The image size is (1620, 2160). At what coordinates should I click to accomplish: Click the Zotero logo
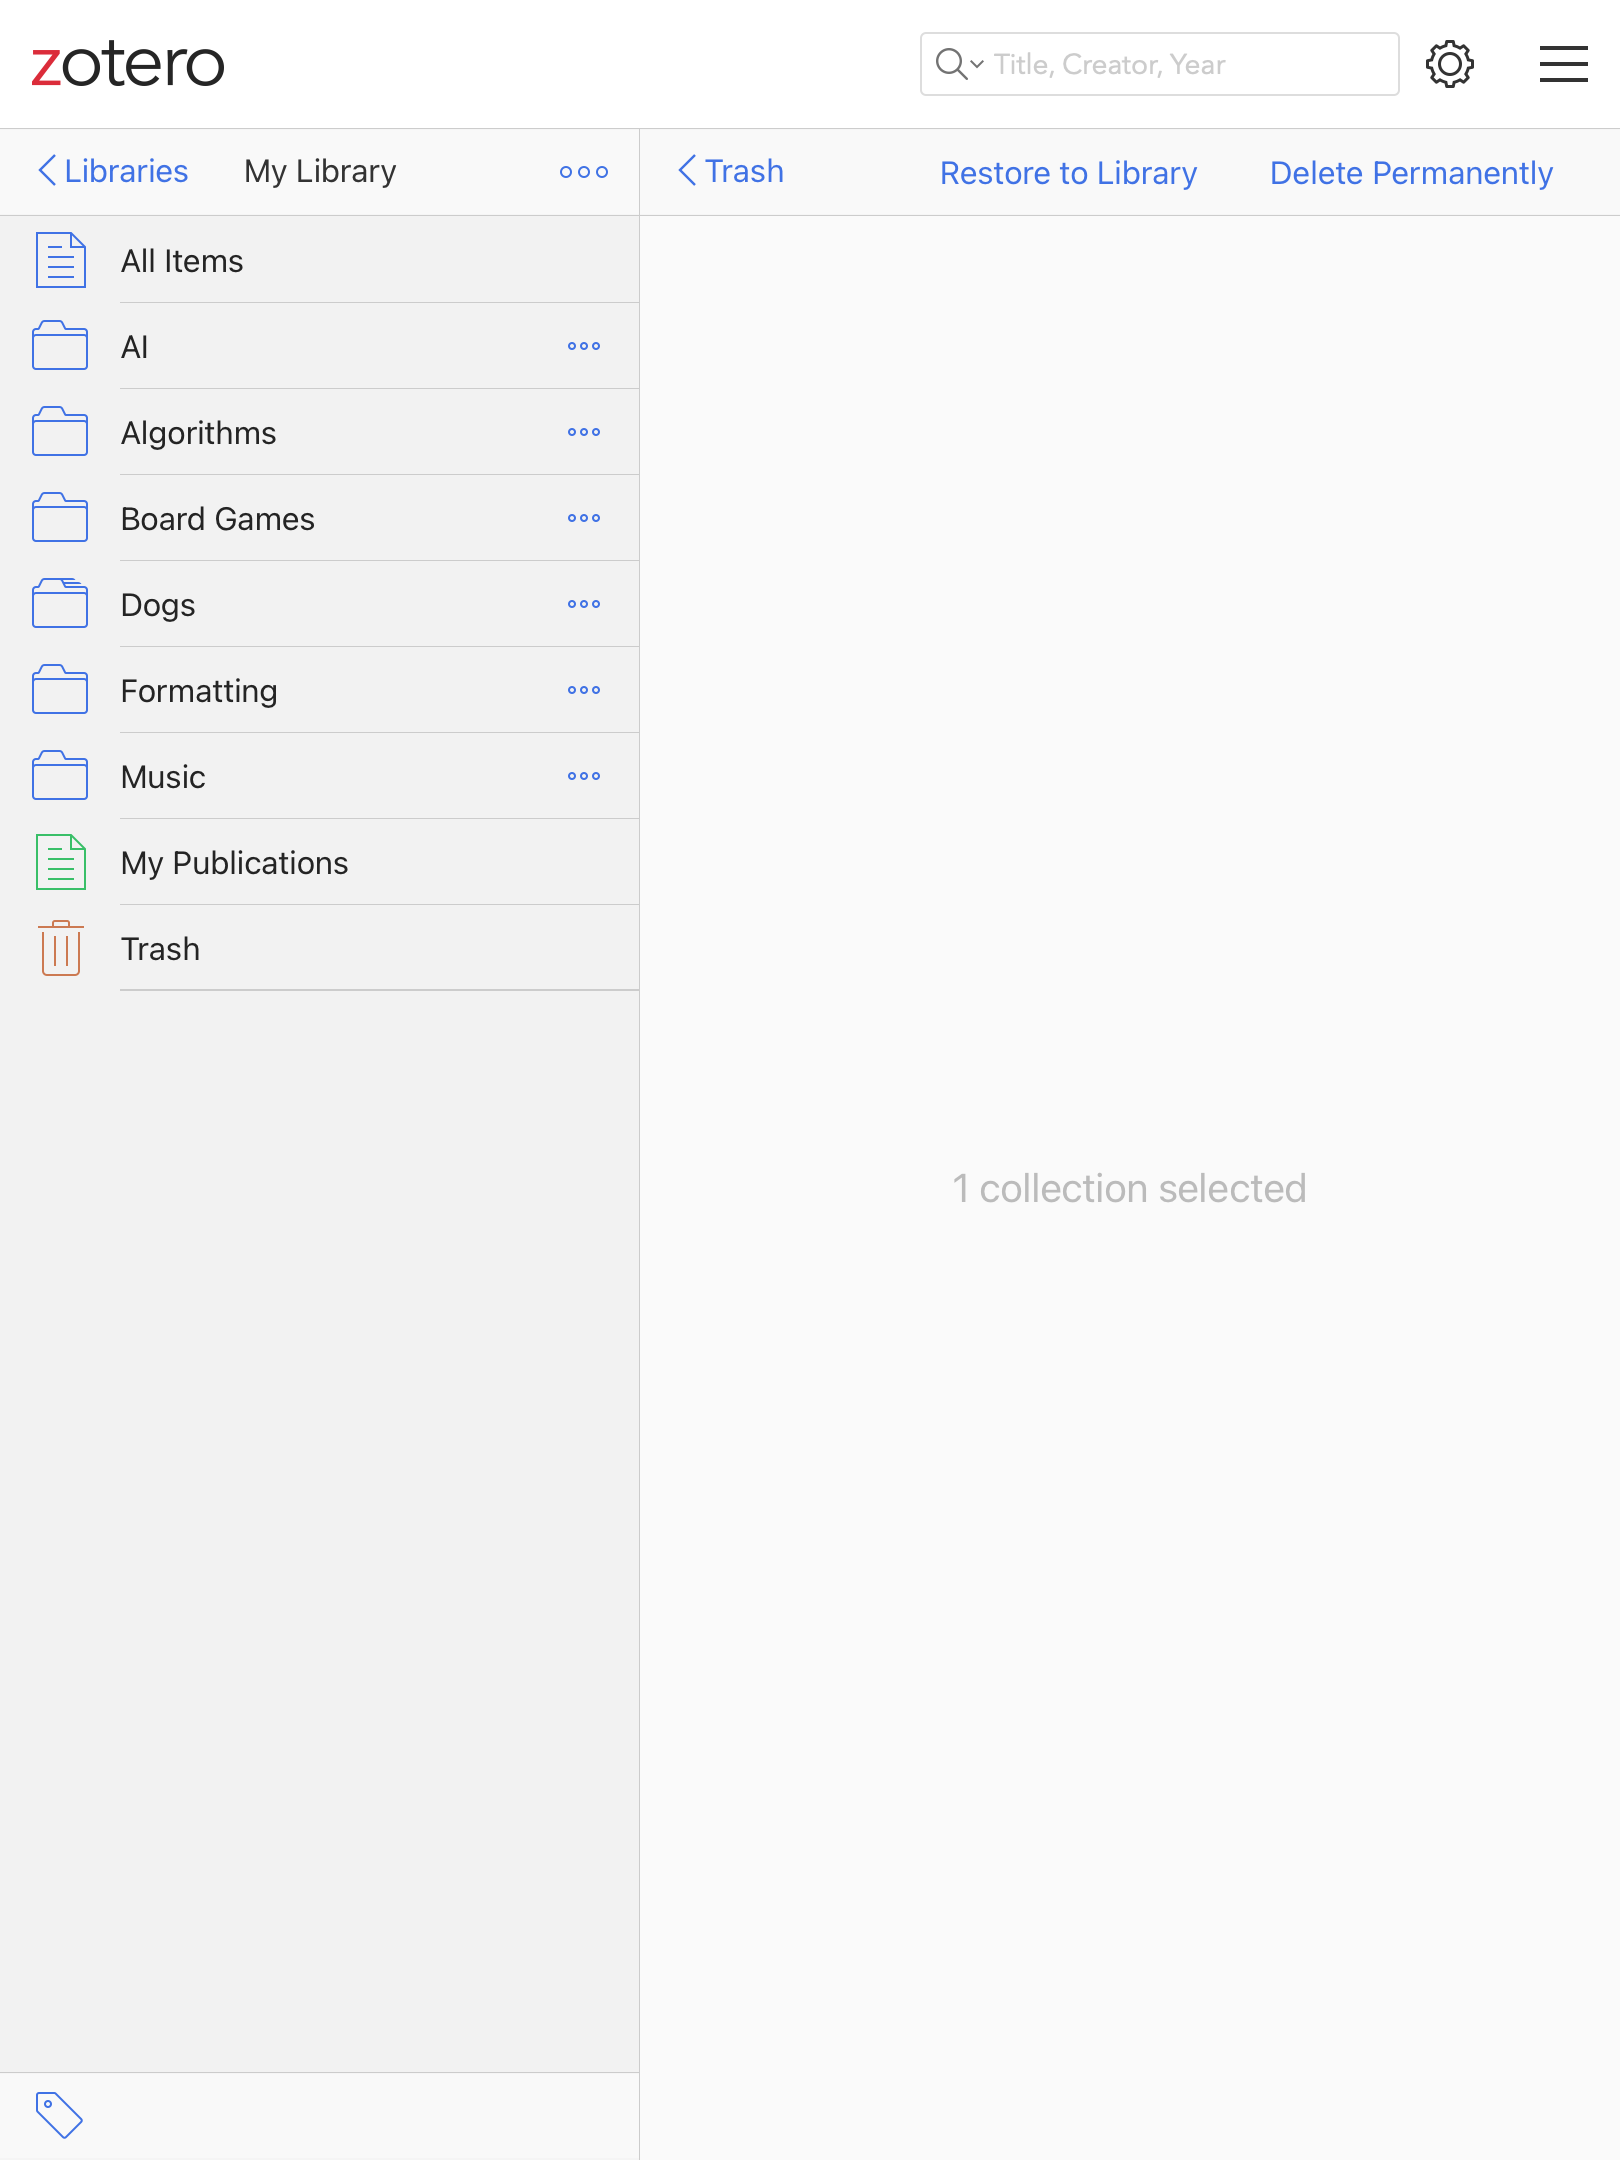(128, 65)
